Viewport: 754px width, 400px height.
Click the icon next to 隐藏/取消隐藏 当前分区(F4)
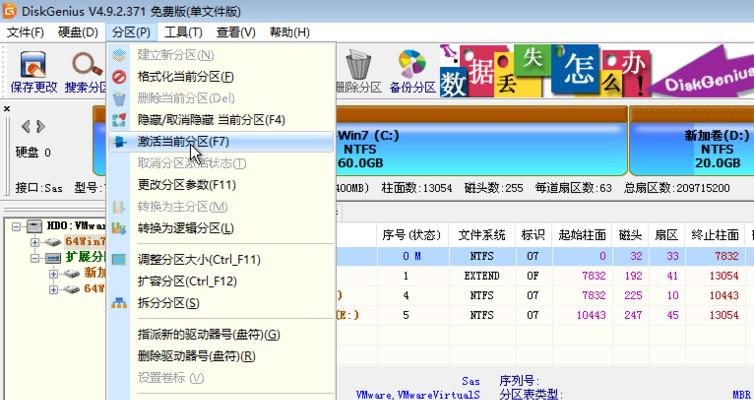pos(119,120)
